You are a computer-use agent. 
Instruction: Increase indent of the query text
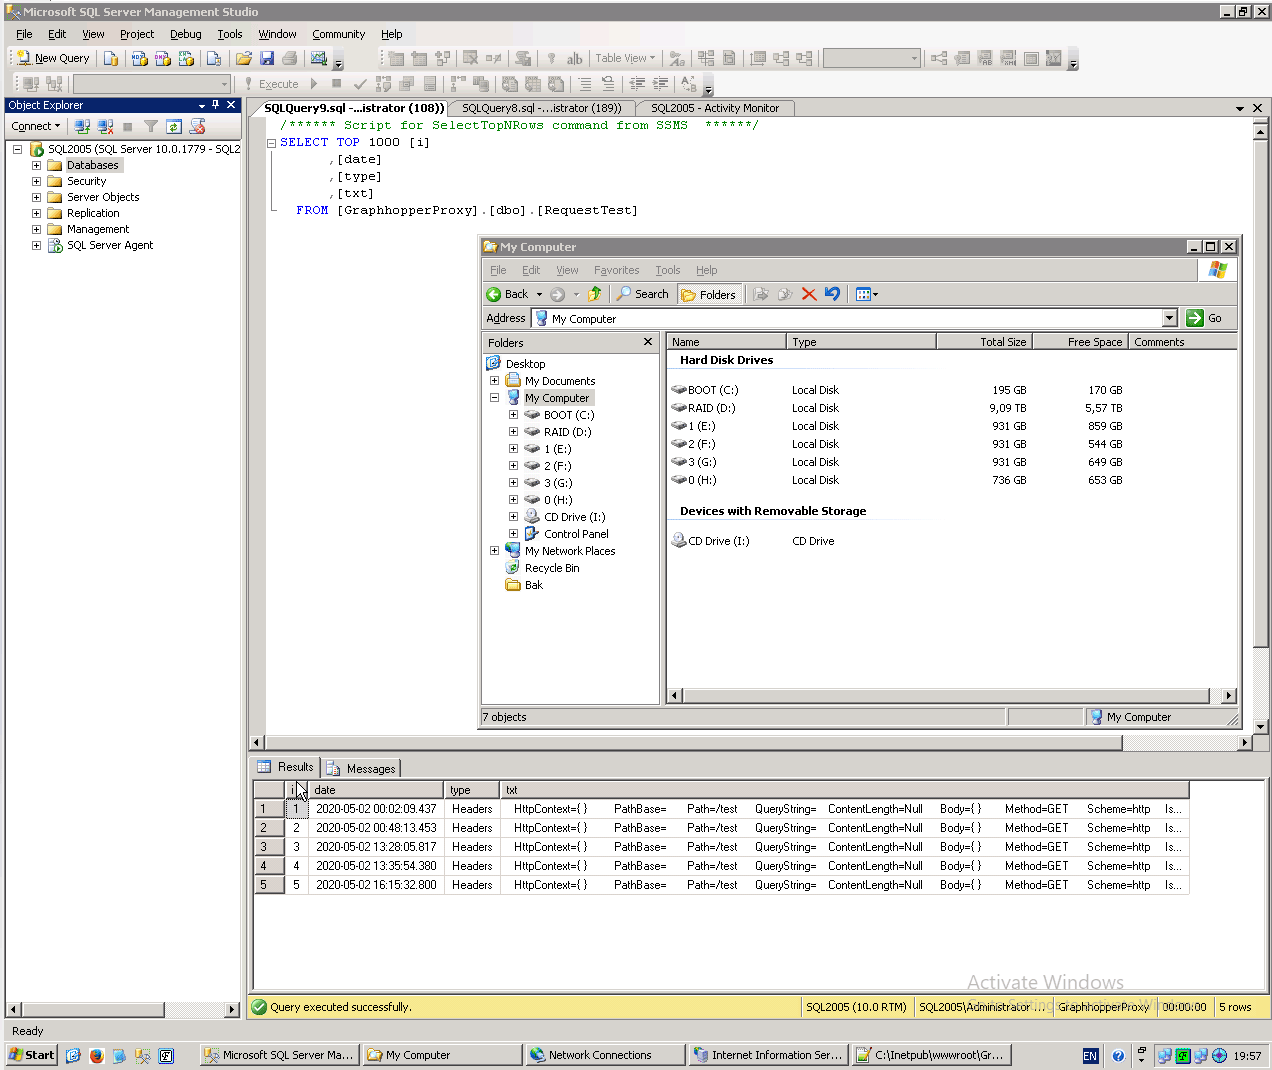click(x=659, y=84)
